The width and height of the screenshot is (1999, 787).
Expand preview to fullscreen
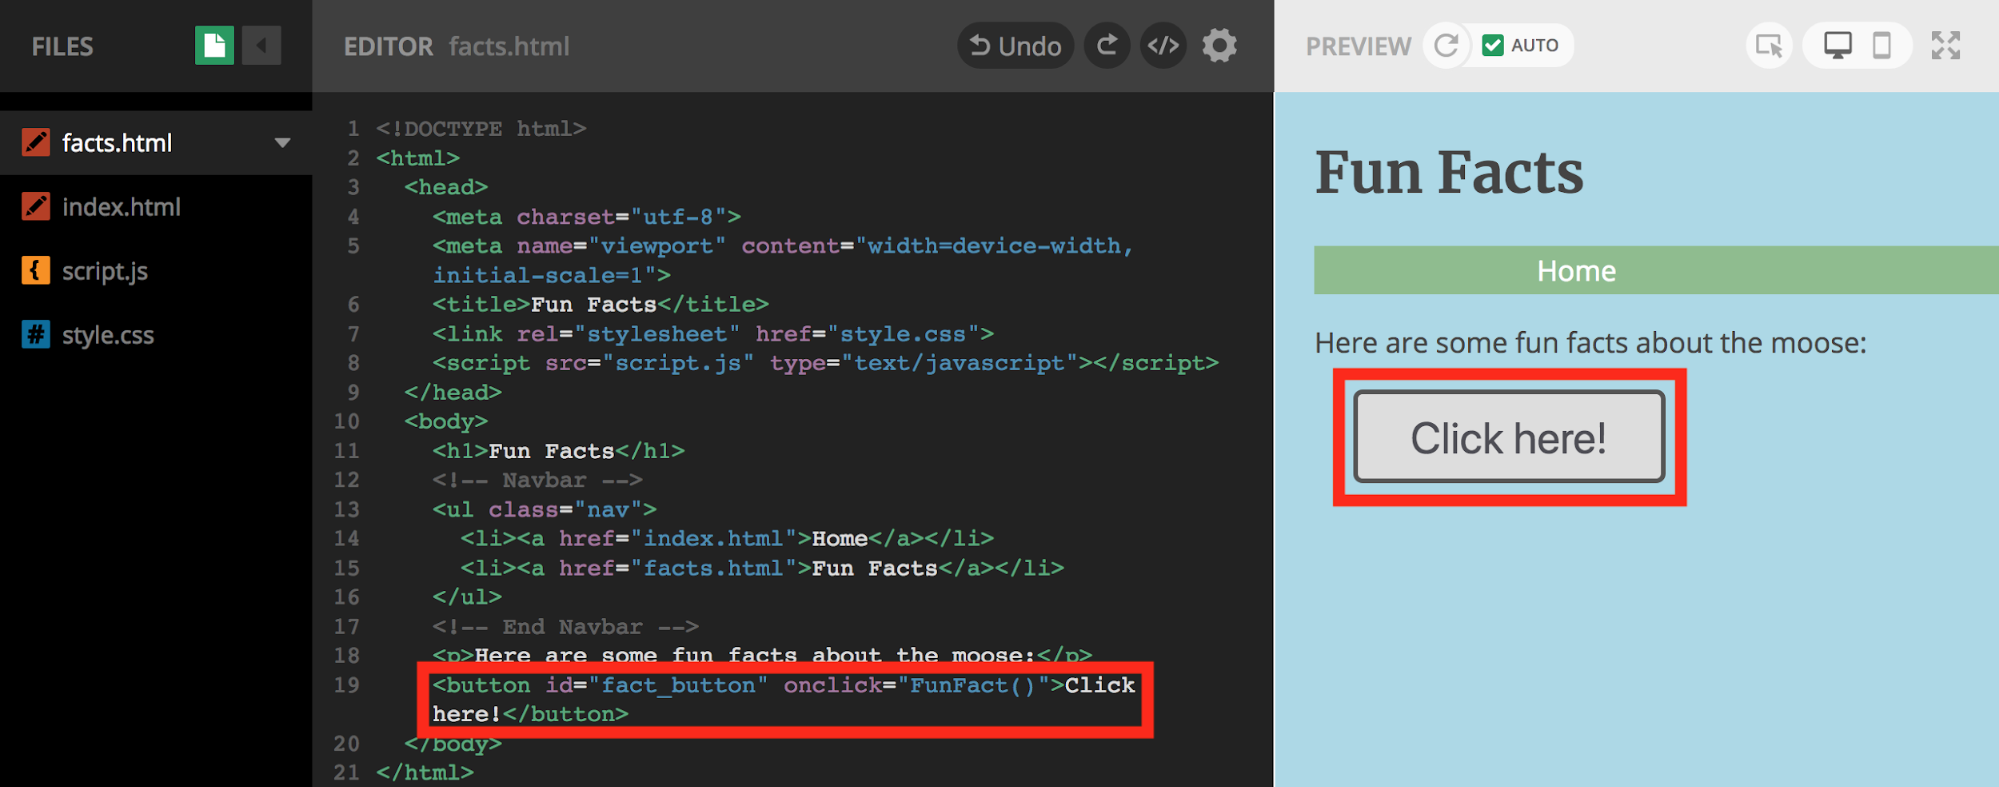point(1945,46)
